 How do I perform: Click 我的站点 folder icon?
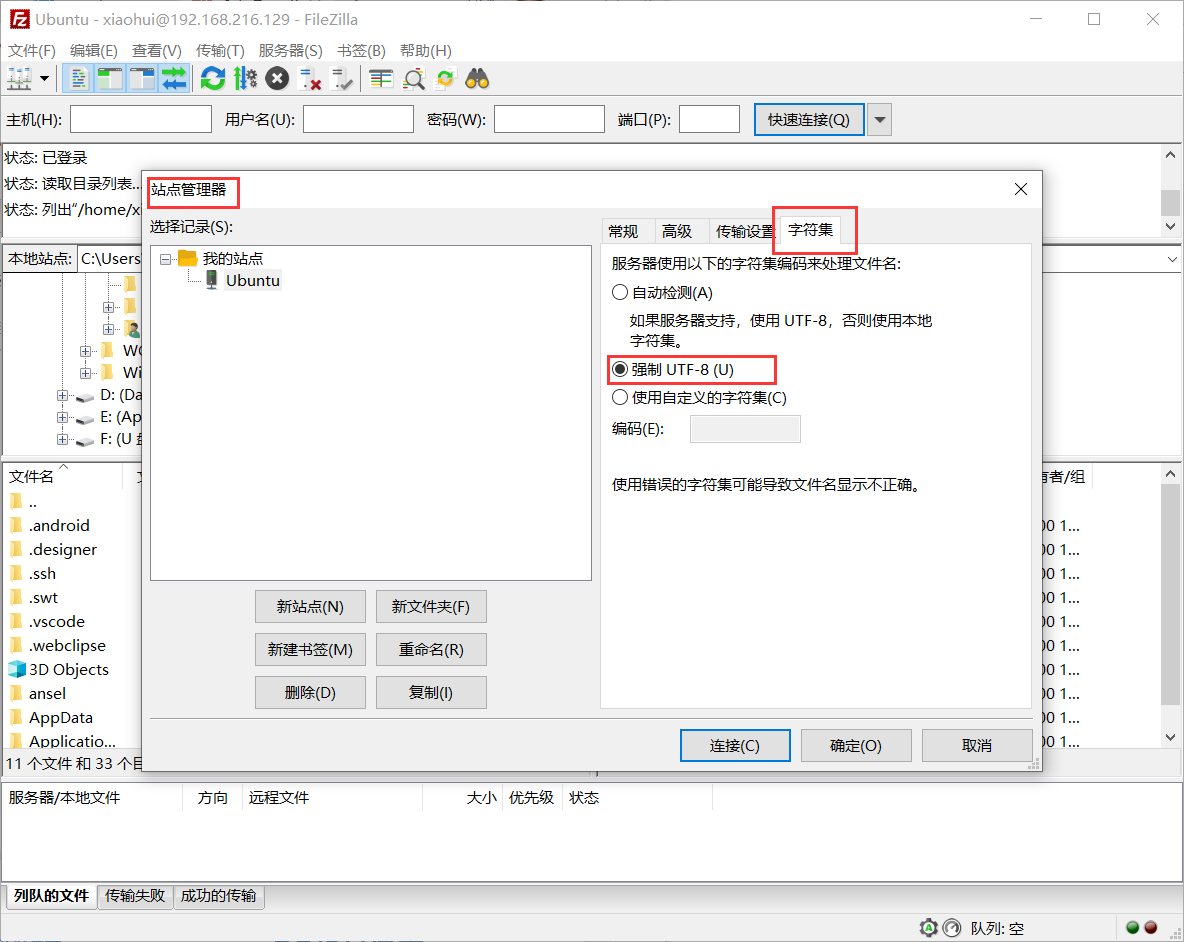188,258
